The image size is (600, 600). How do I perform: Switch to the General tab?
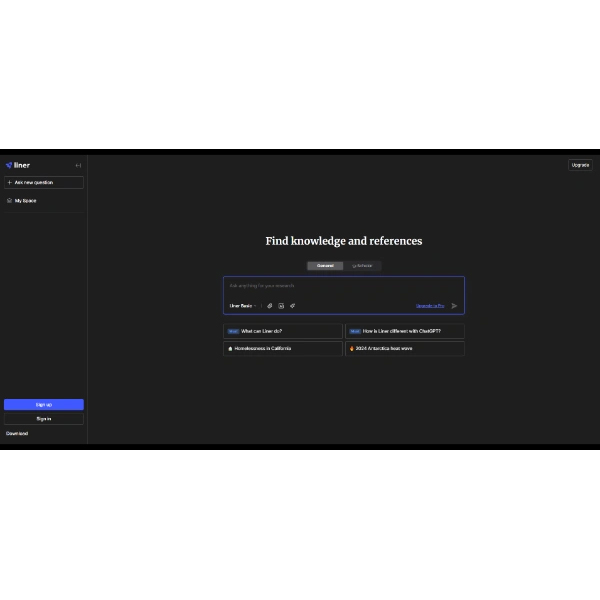point(326,266)
